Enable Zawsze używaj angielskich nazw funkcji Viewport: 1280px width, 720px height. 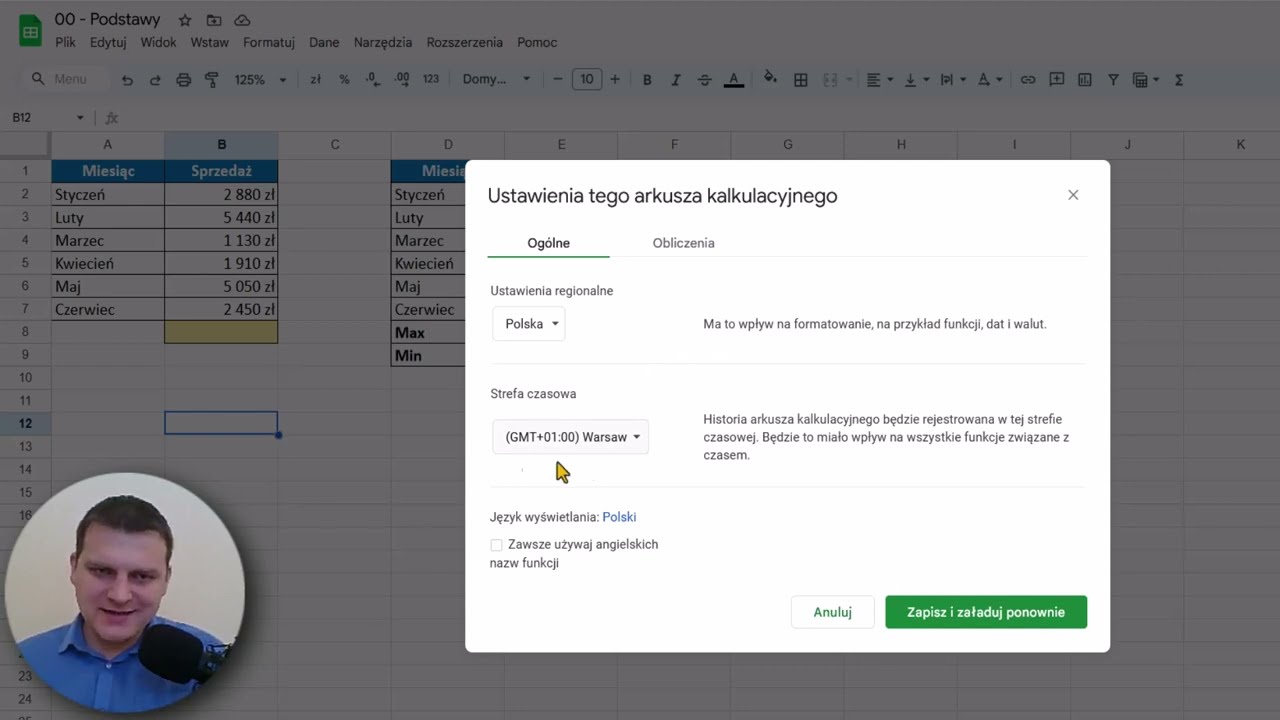[496, 545]
